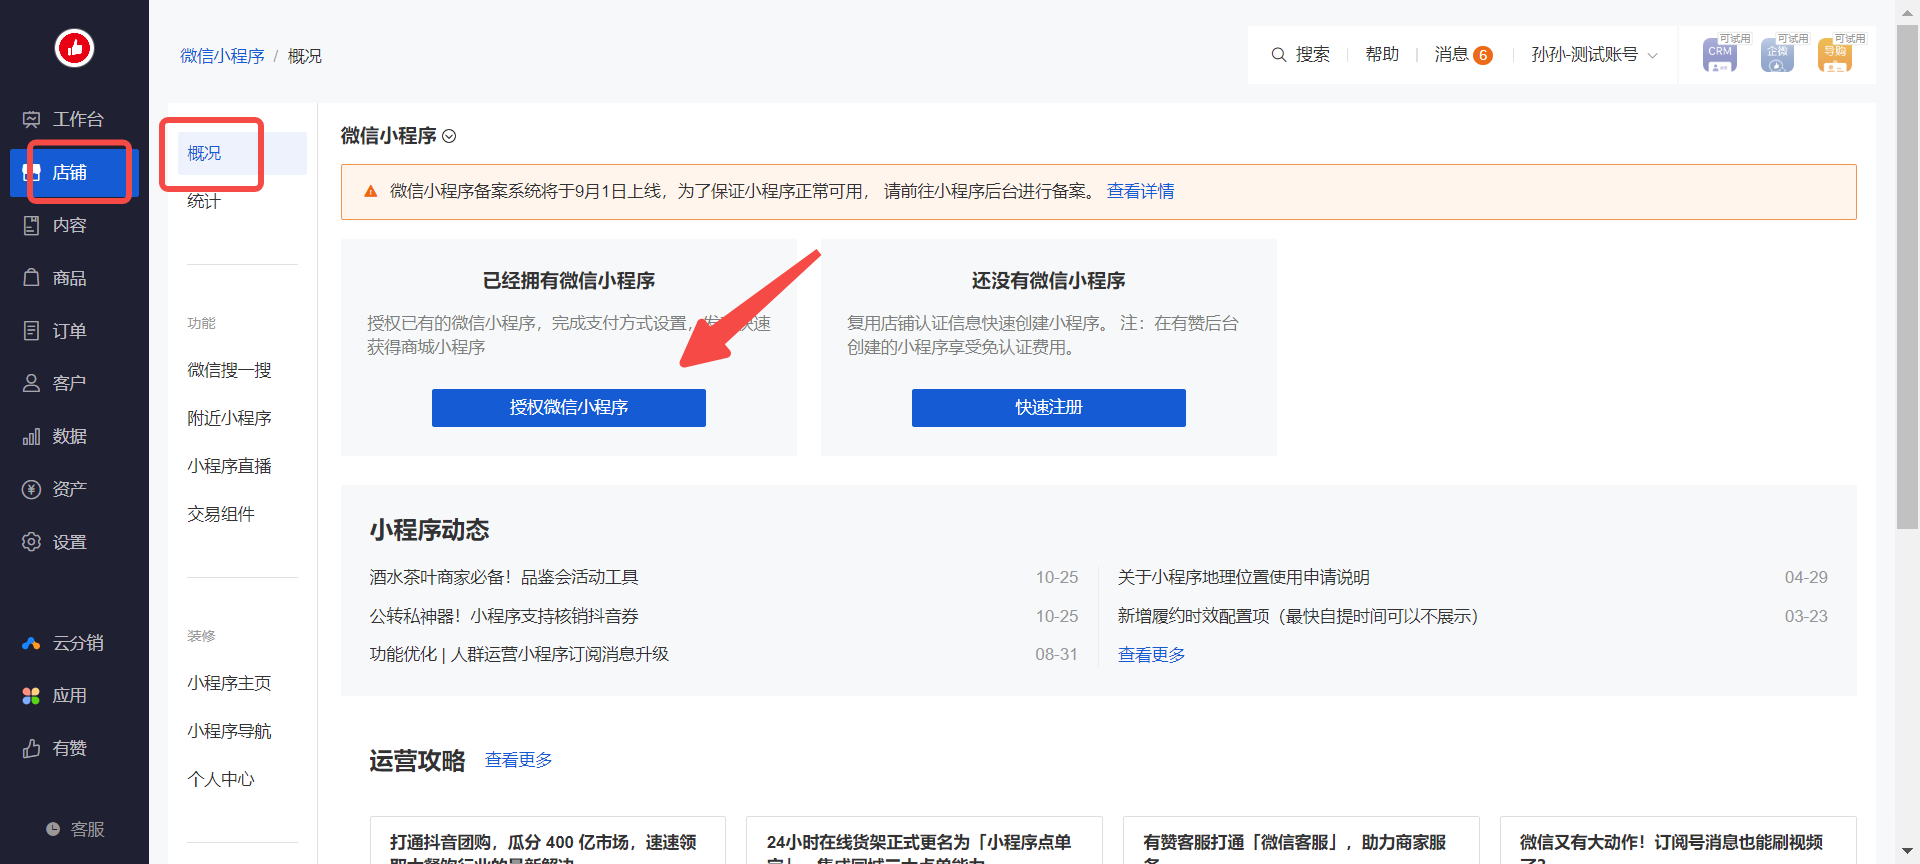Viewport: 1920px width, 864px height.
Task: Click the 应用 colorful apps icon
Action: [32, 695]
